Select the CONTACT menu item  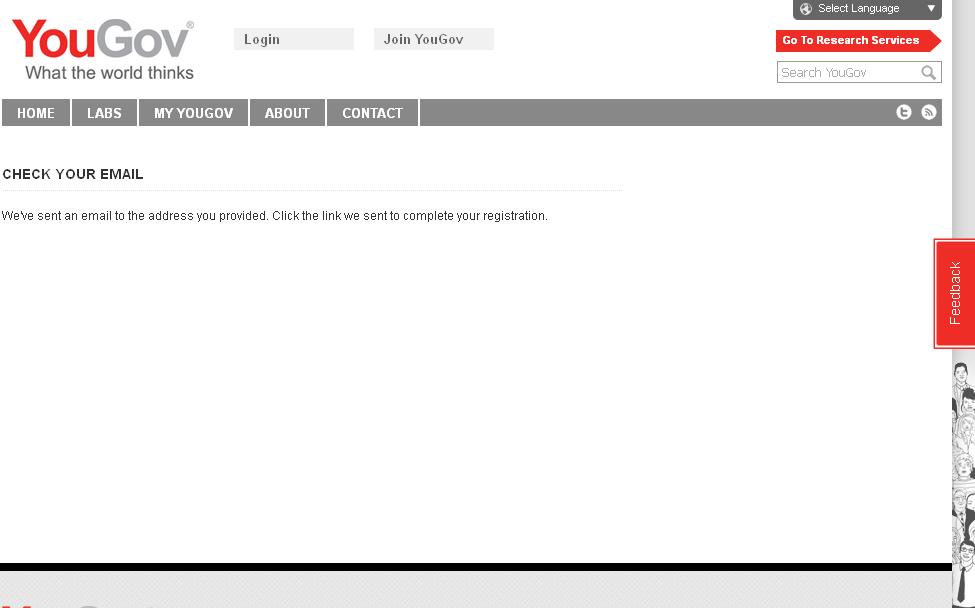coord(372,113)
